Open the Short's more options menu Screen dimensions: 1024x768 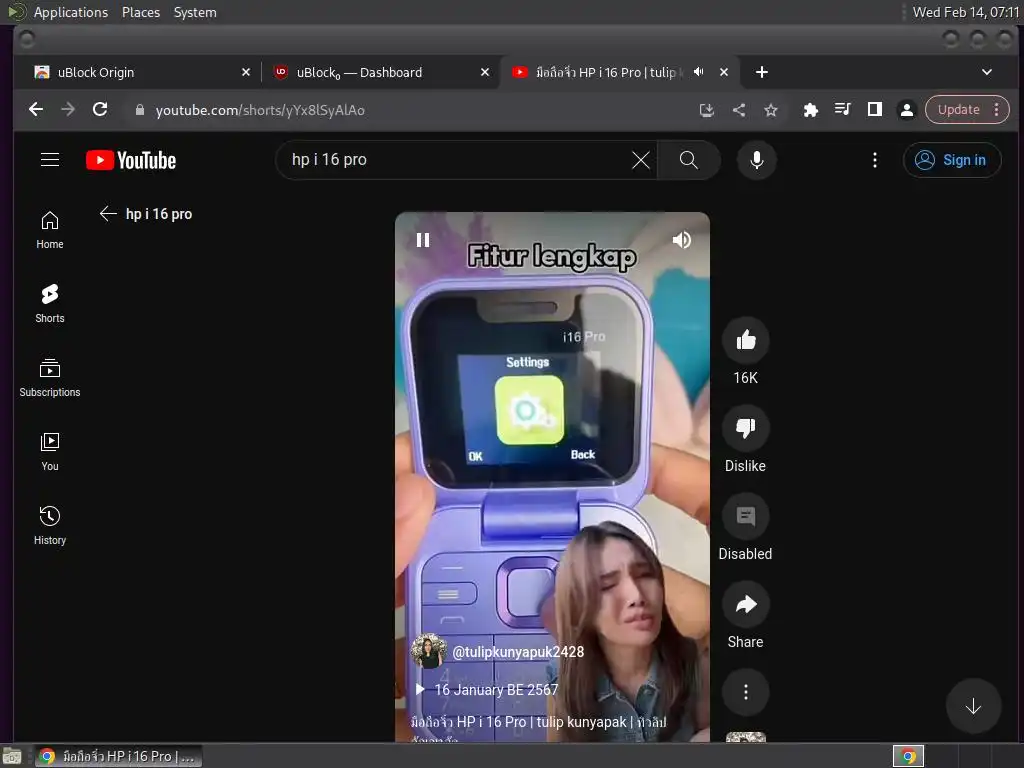coord(745,692)
